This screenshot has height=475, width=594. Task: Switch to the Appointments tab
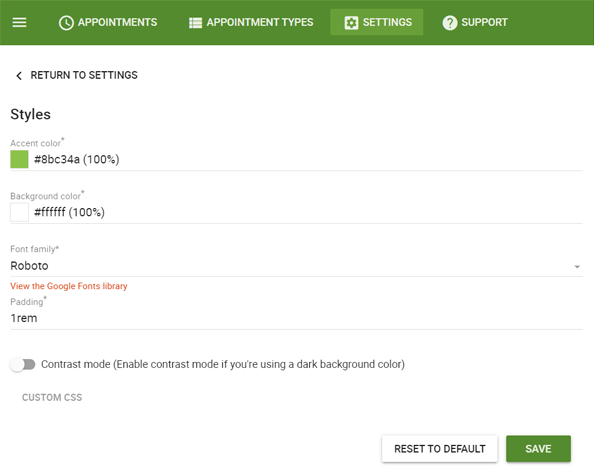(x=108, y=22)
